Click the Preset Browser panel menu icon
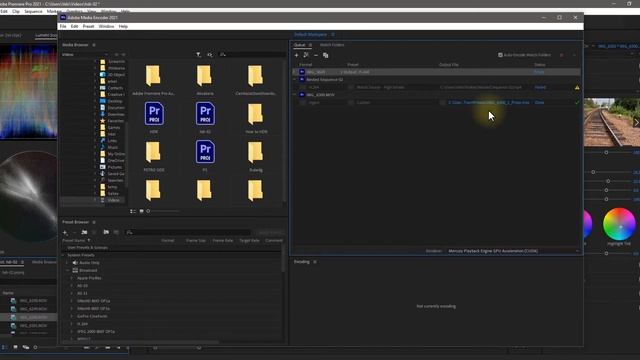This screenshot has height=360, width=640. (94, 222)
